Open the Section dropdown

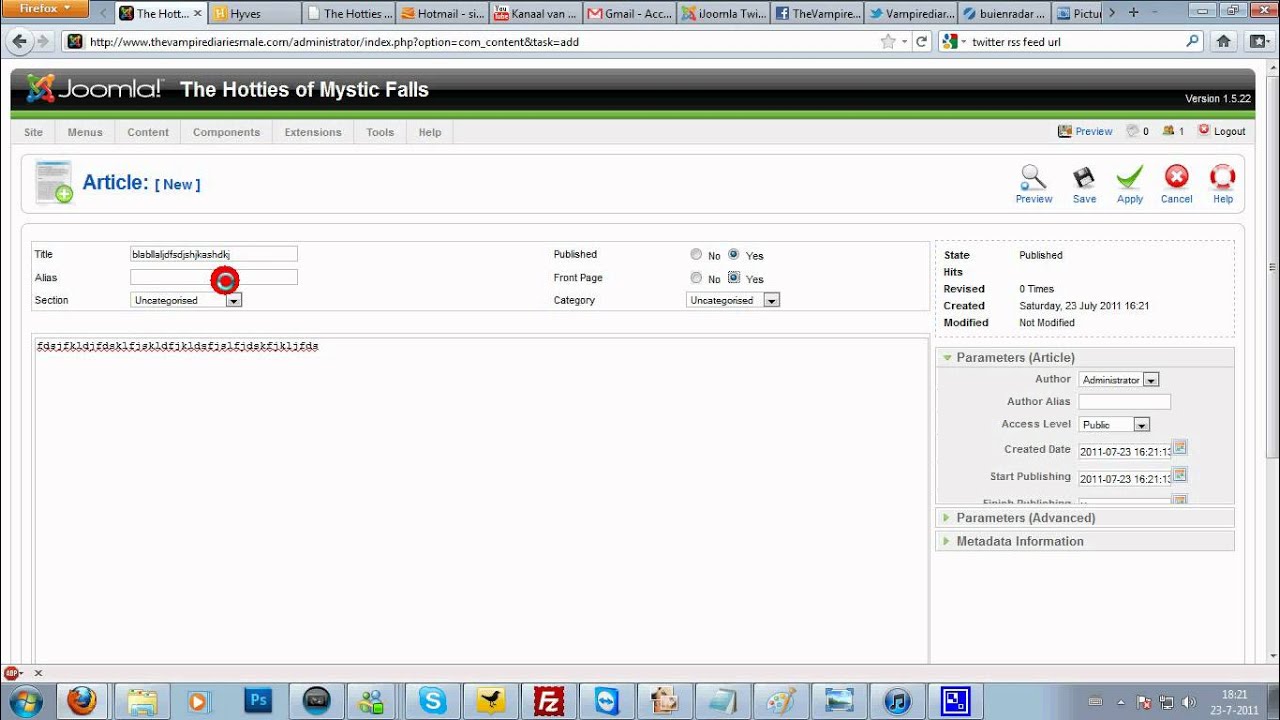(186, 300)
